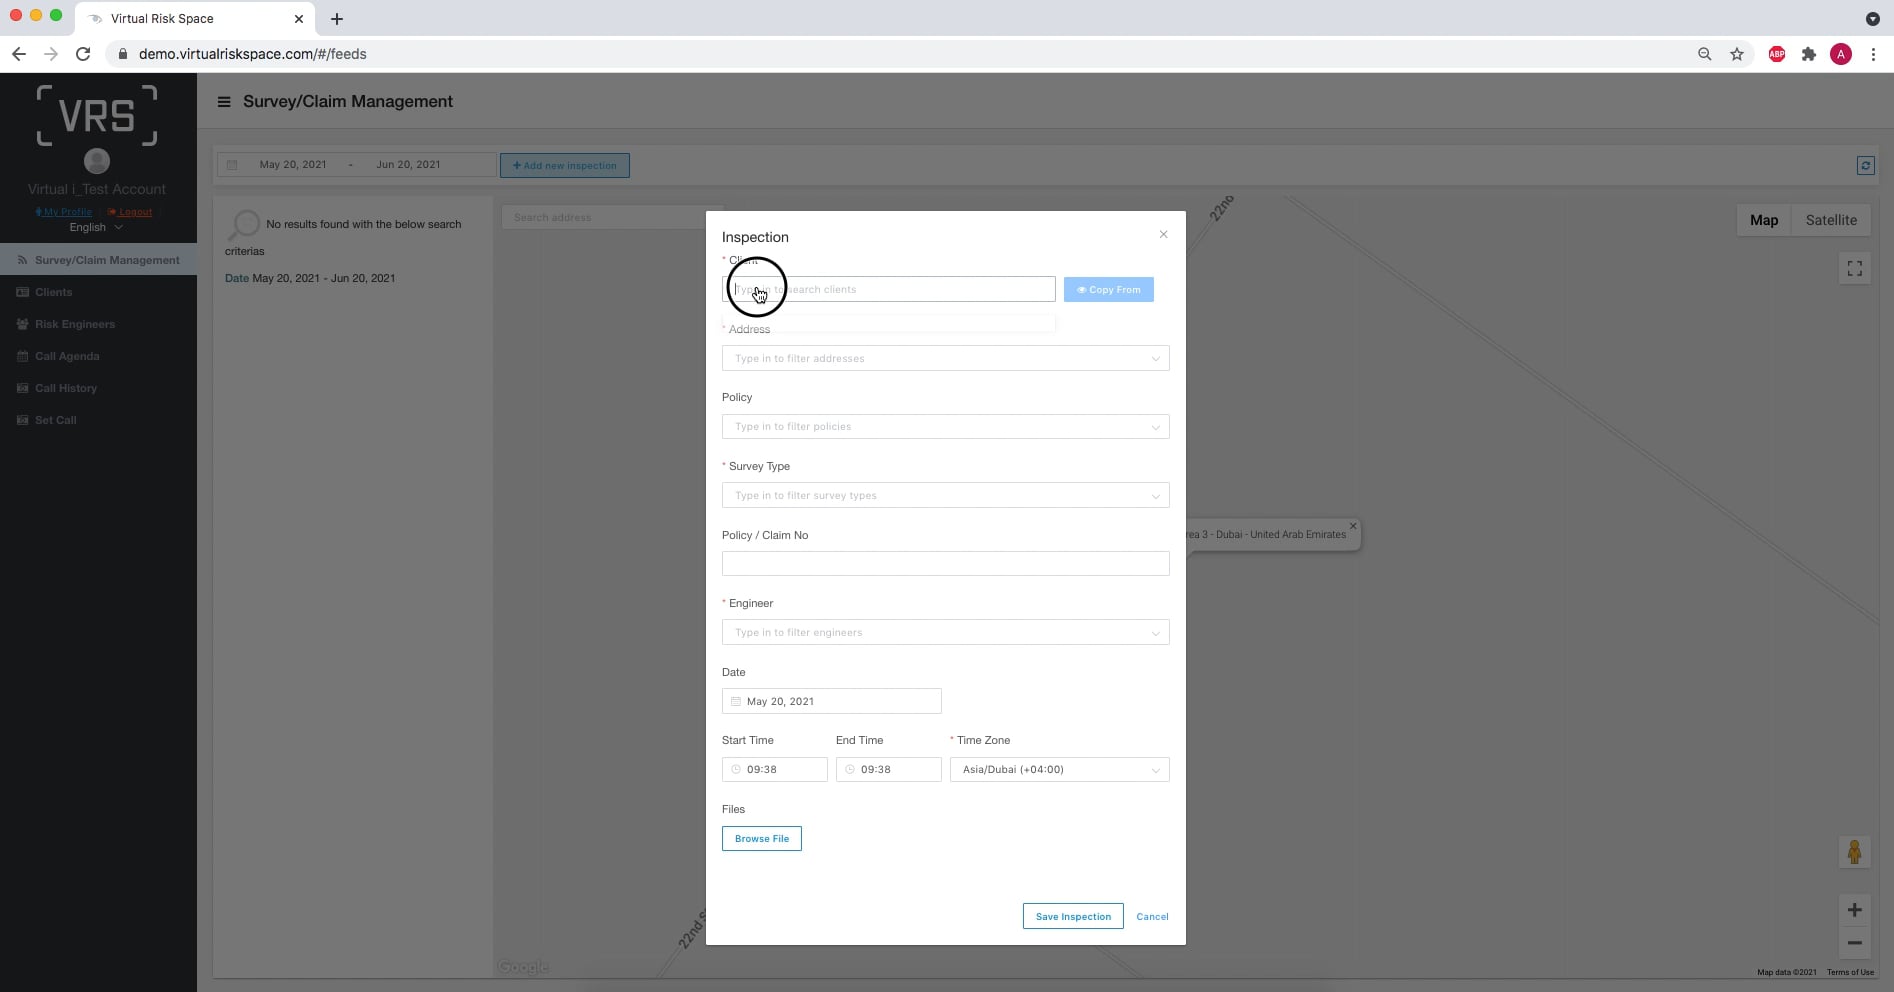1894x992 pixels.
Task: Click the End Time field
Action: pos(888,770)
